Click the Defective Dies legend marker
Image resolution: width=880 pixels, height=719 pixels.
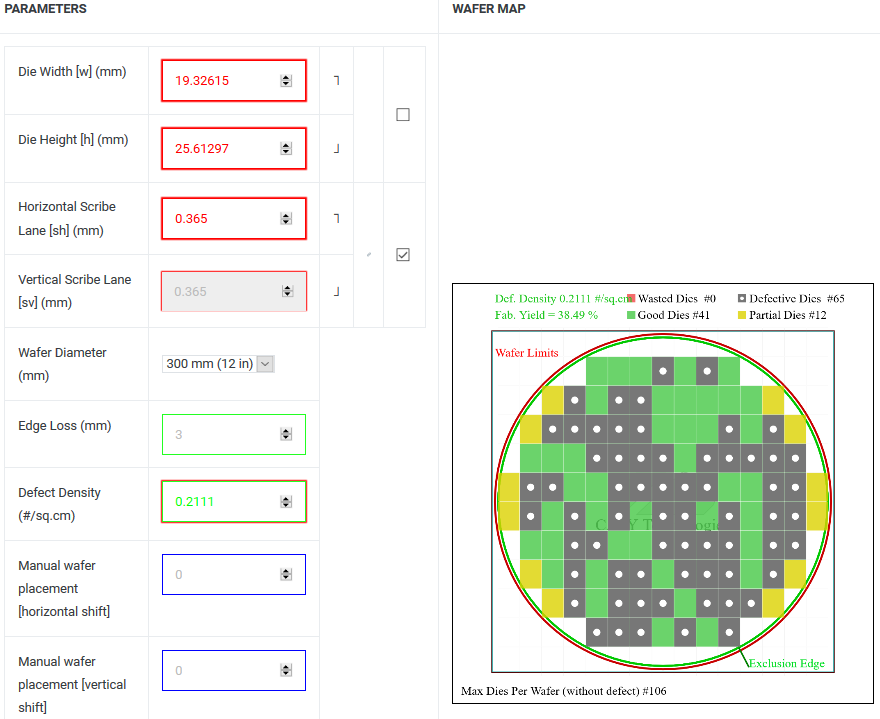742,299
